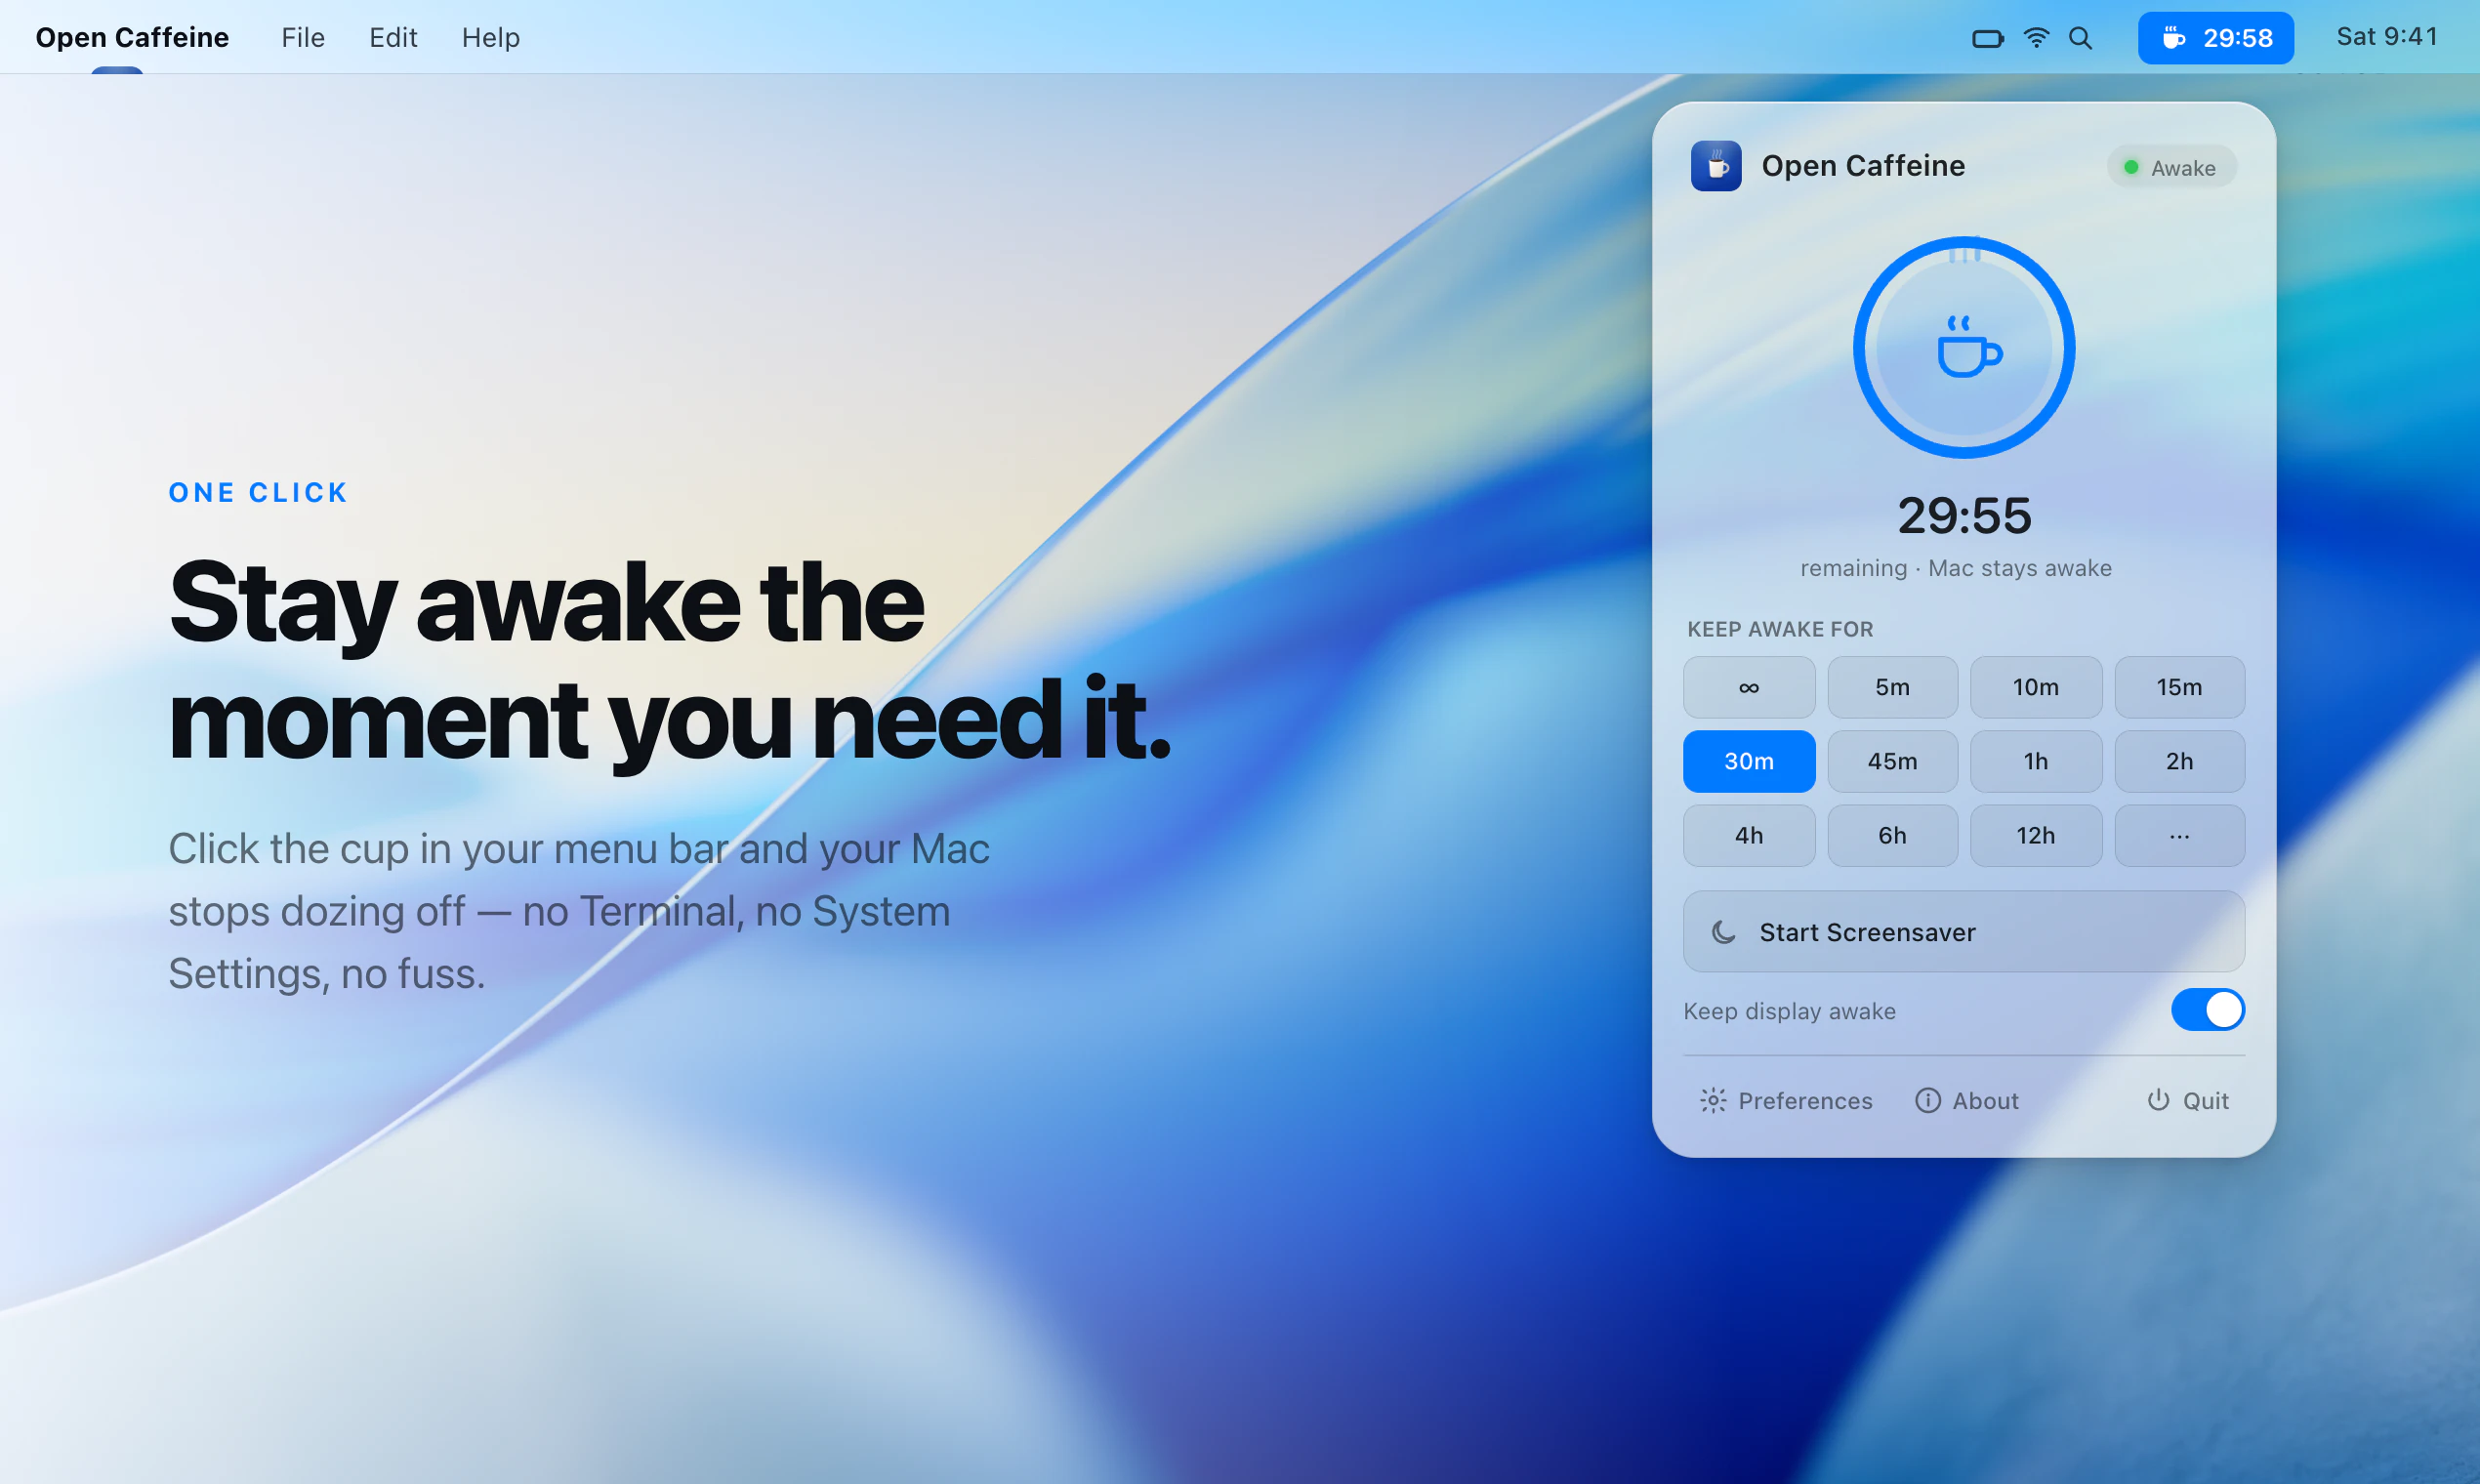The height and width of the screenshot is (1484, 2480).
Task: Toggle the Keep display awake switch
Action: coord(2208,1010)
